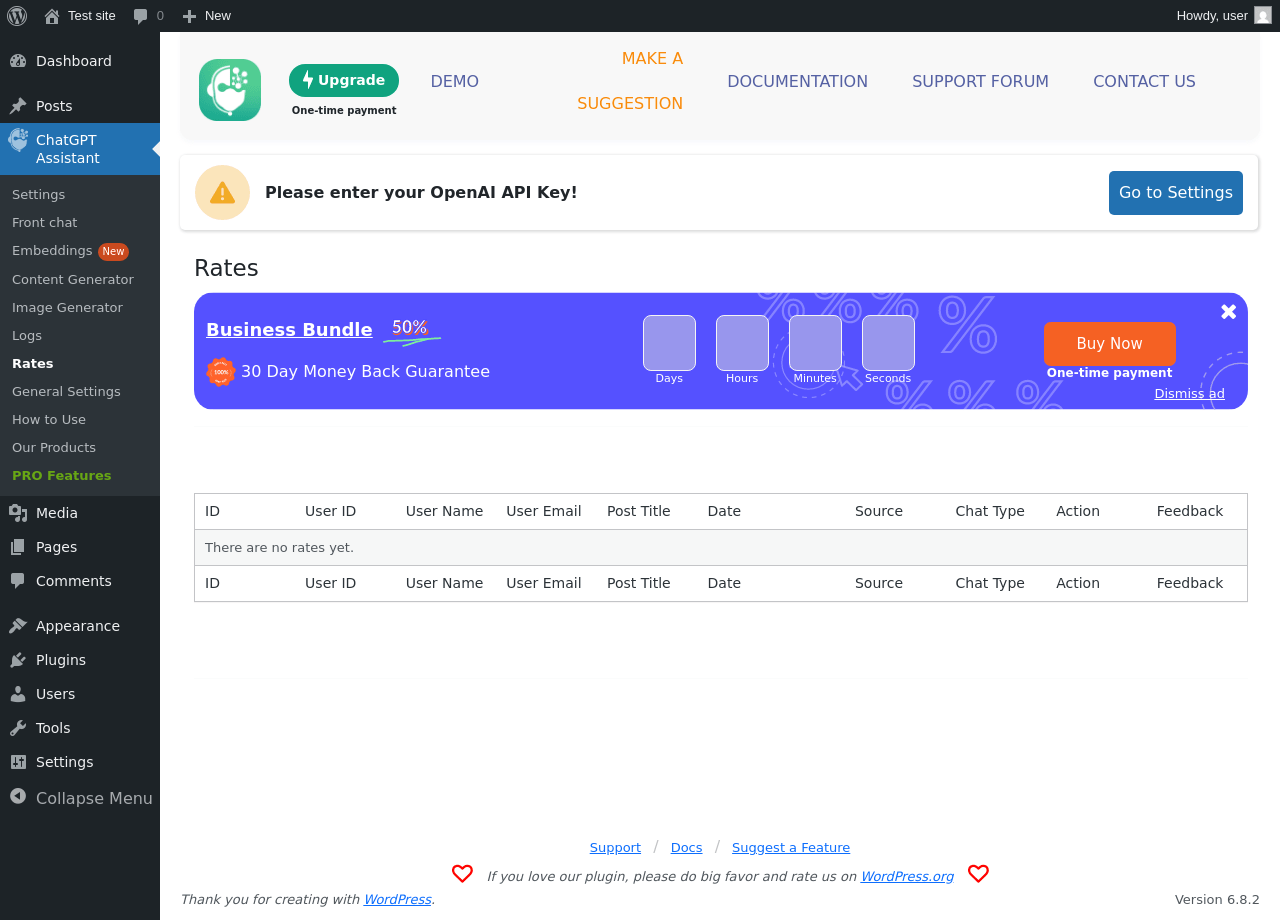
Task: Click the "Post Title" header in the table's bottom row
Action: point(639,584)
